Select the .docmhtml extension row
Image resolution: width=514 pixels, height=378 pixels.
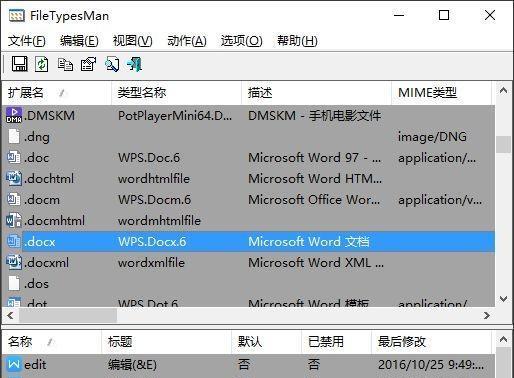point(248,220)
